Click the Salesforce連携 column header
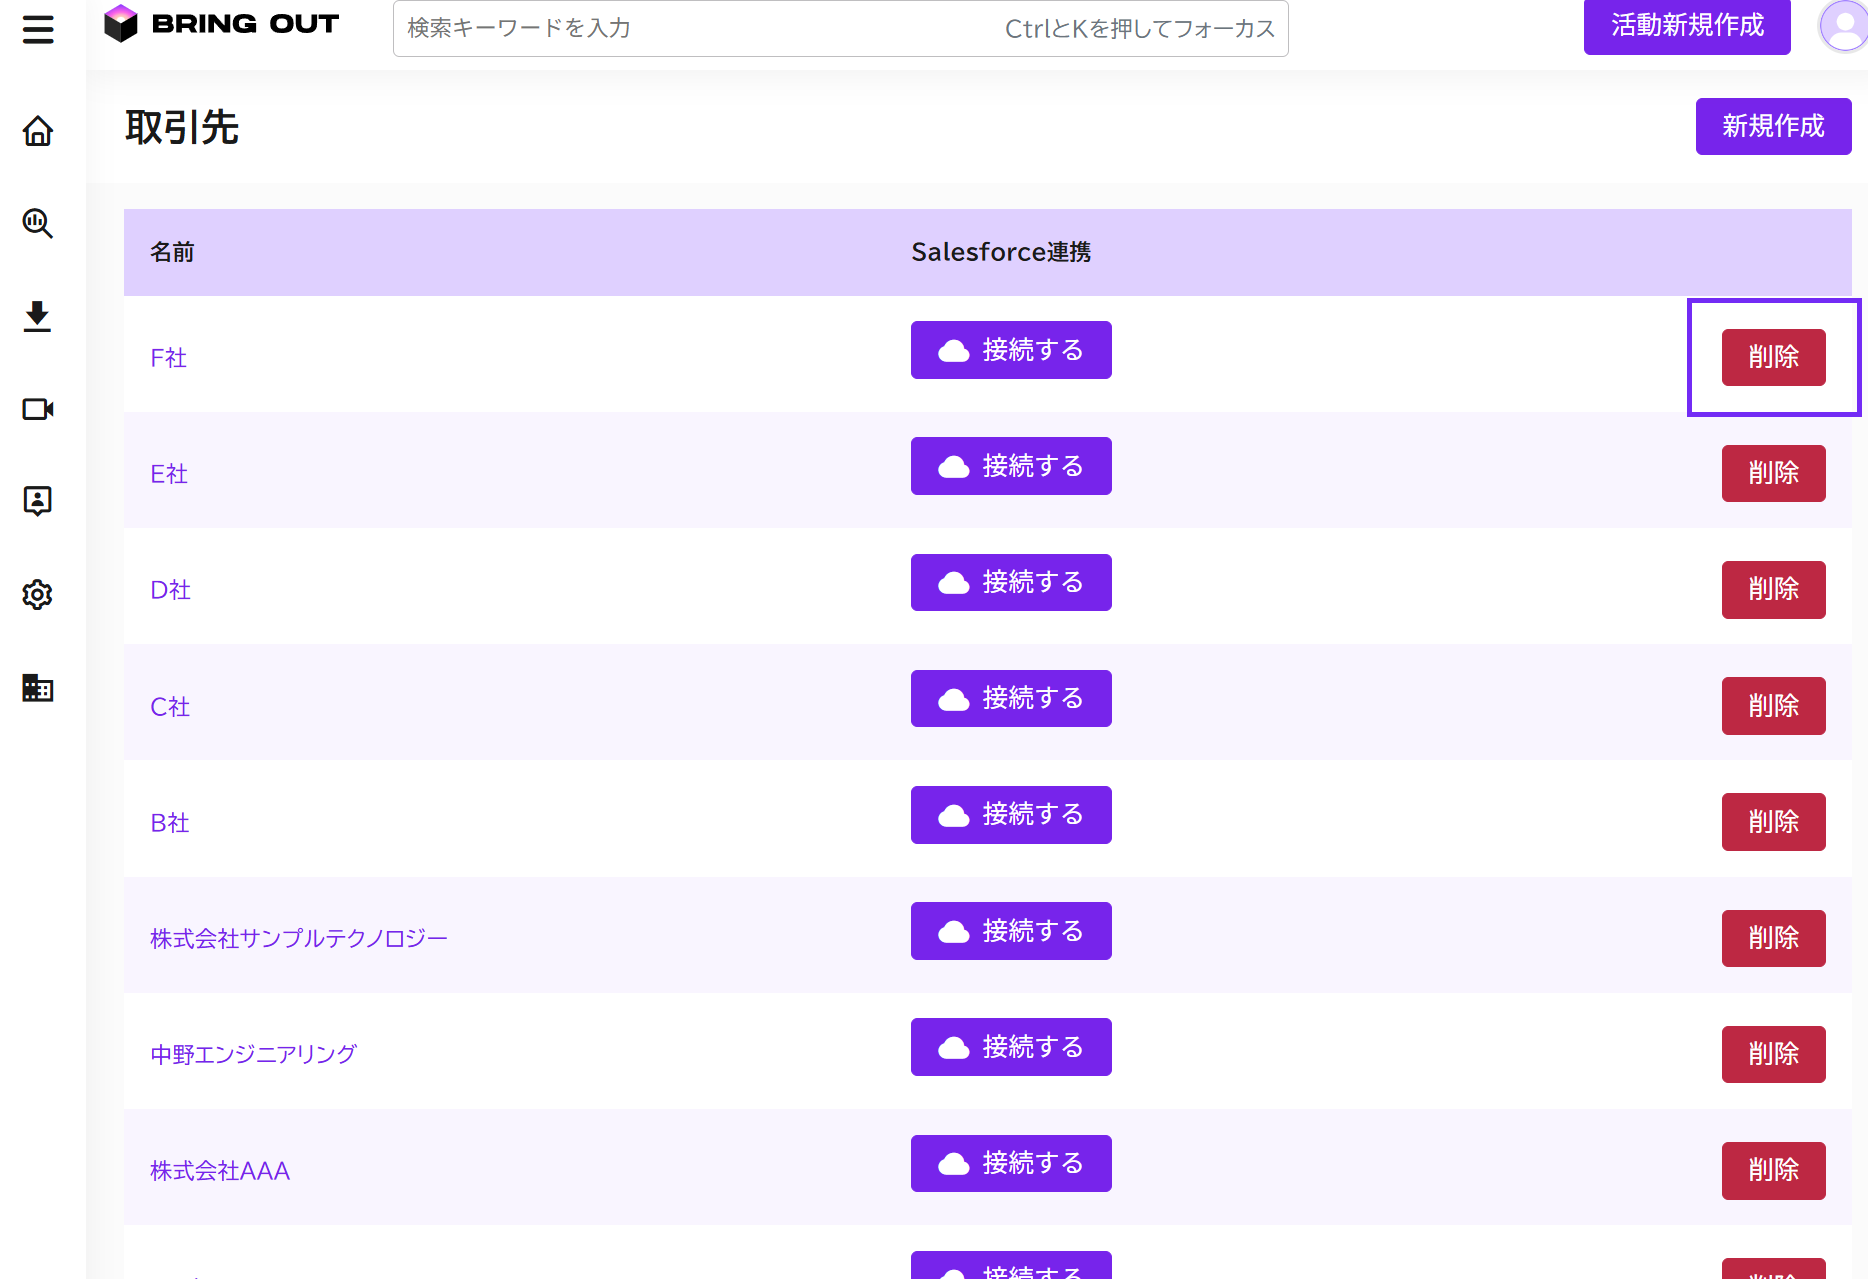 [x=1001, y=252]
